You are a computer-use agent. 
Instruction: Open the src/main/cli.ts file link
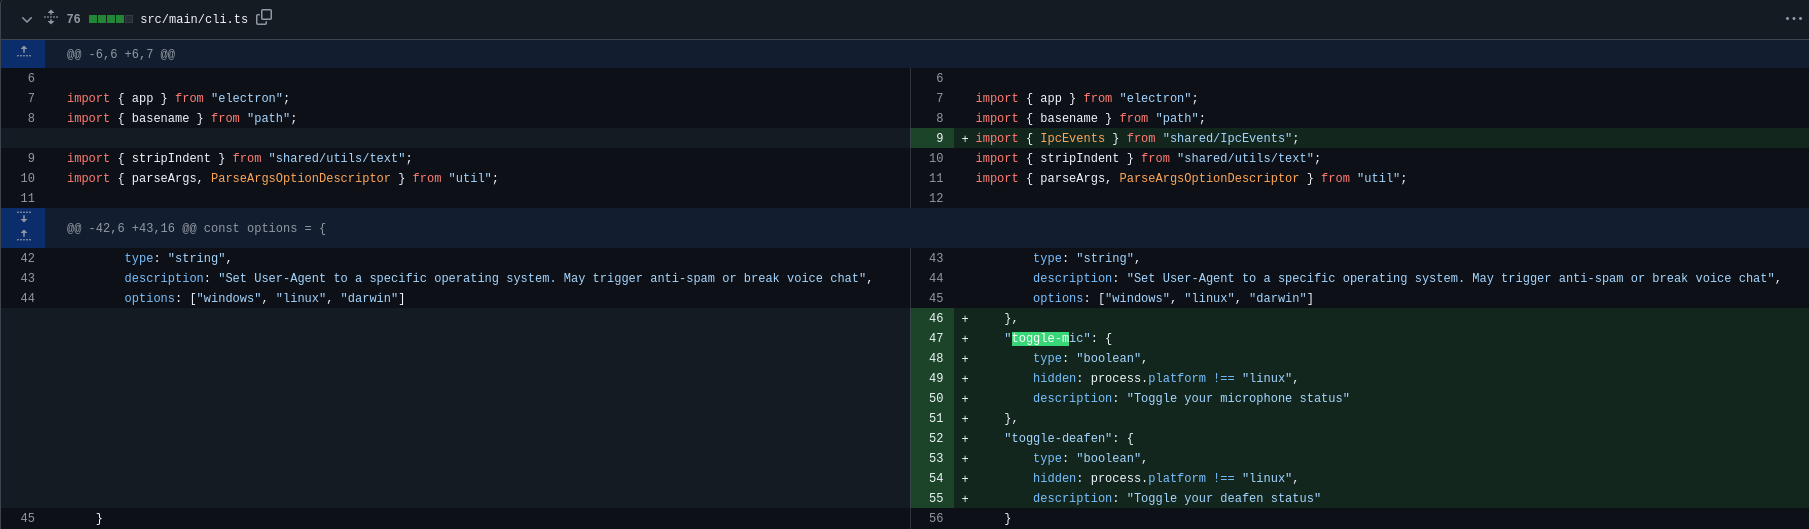click(193, 19)
